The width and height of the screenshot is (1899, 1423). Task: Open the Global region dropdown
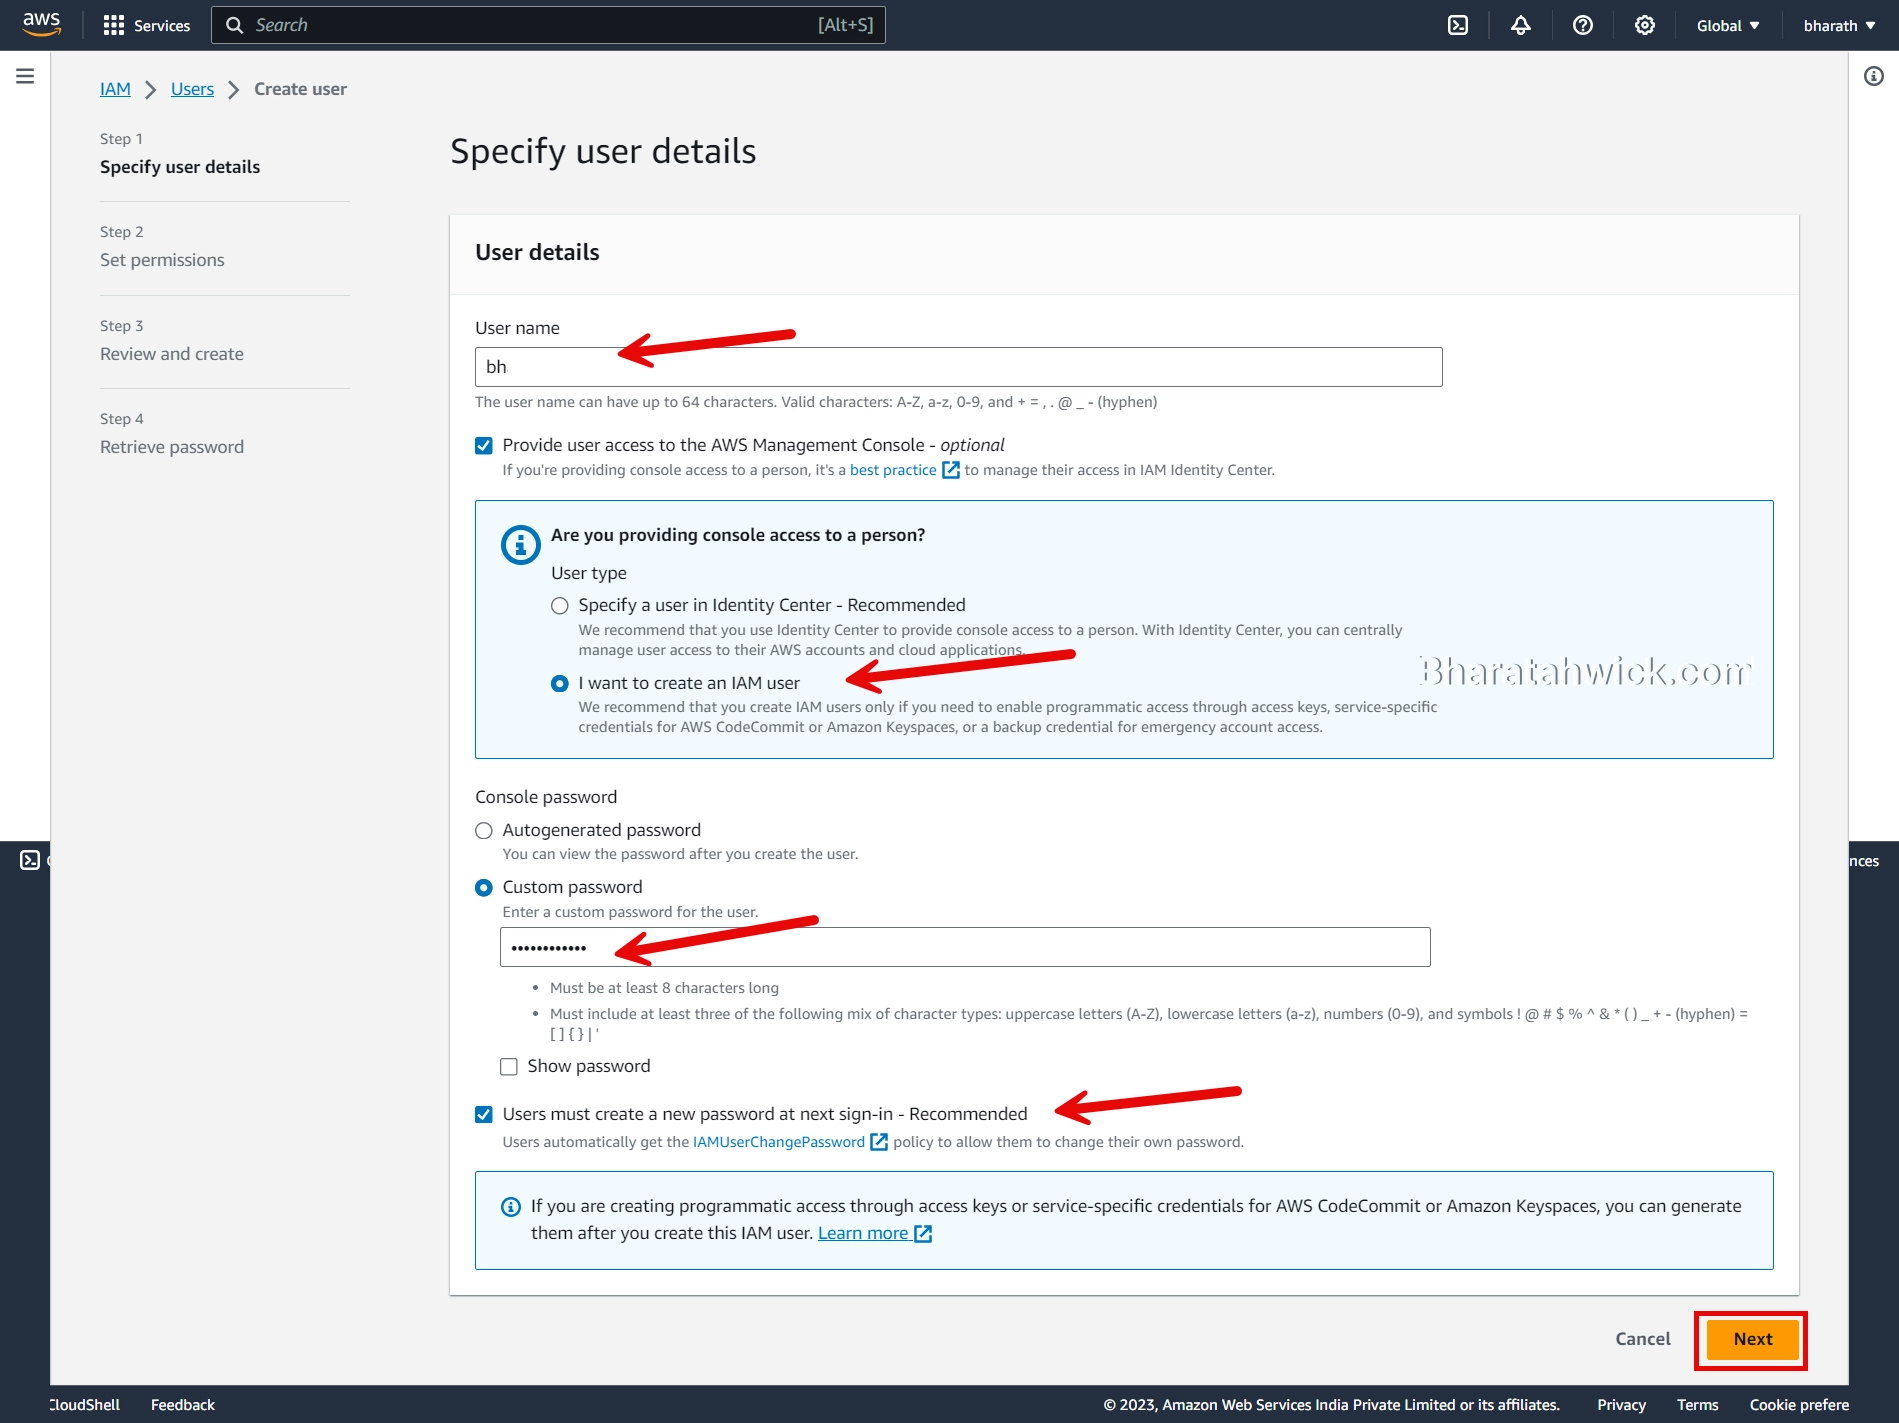click(1727, 25)
